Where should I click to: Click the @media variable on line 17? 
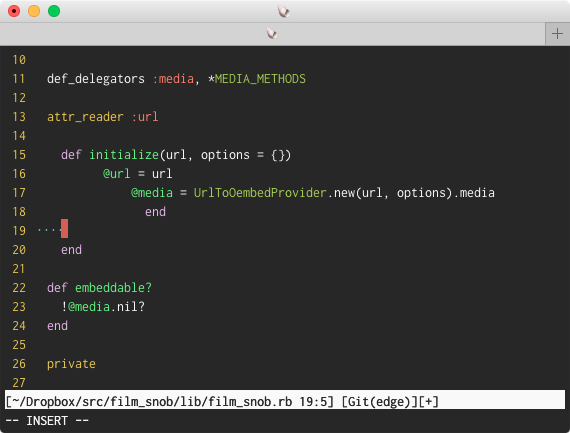click(152, 193)
